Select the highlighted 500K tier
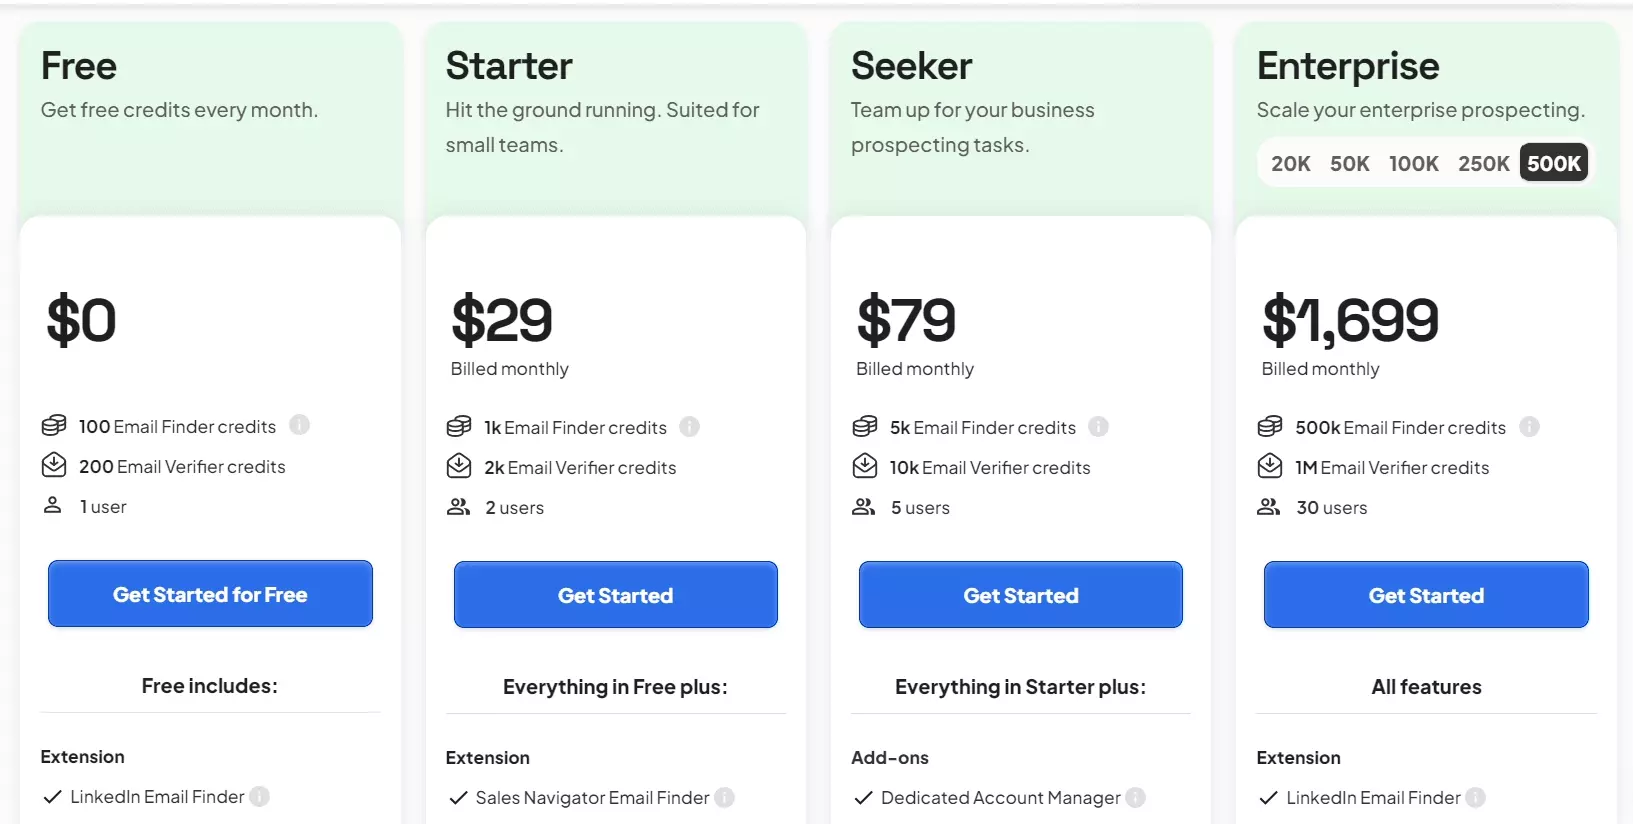The height and width of the screenshot is (824, 1633). coord(1553,162)
